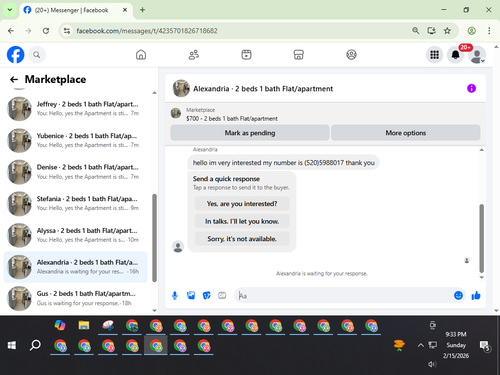Screen dimensions: 500x375
Task: Attach a photo with the image icon
Action: 191,295
